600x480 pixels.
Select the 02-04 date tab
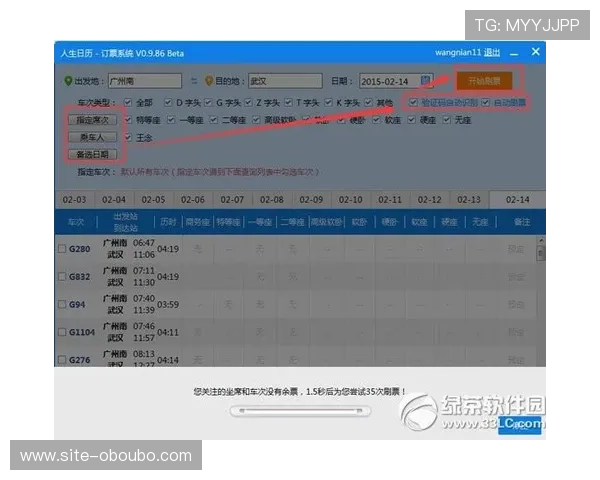click(x=114, y=199)
